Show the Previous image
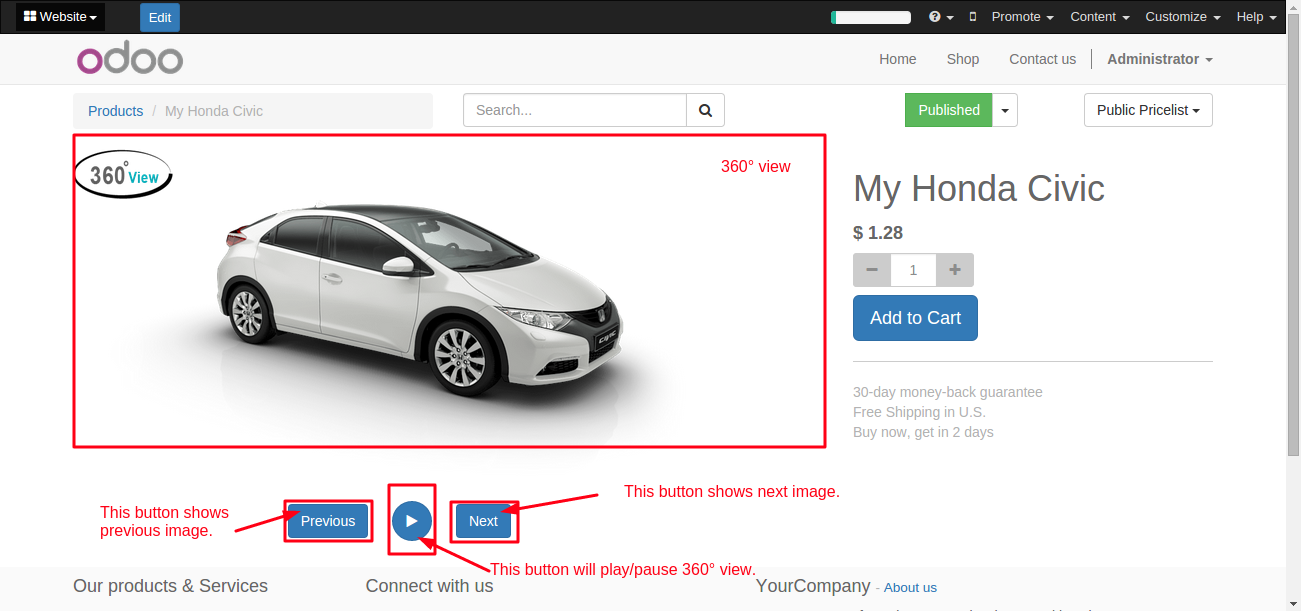 click(x=328, y=521)
